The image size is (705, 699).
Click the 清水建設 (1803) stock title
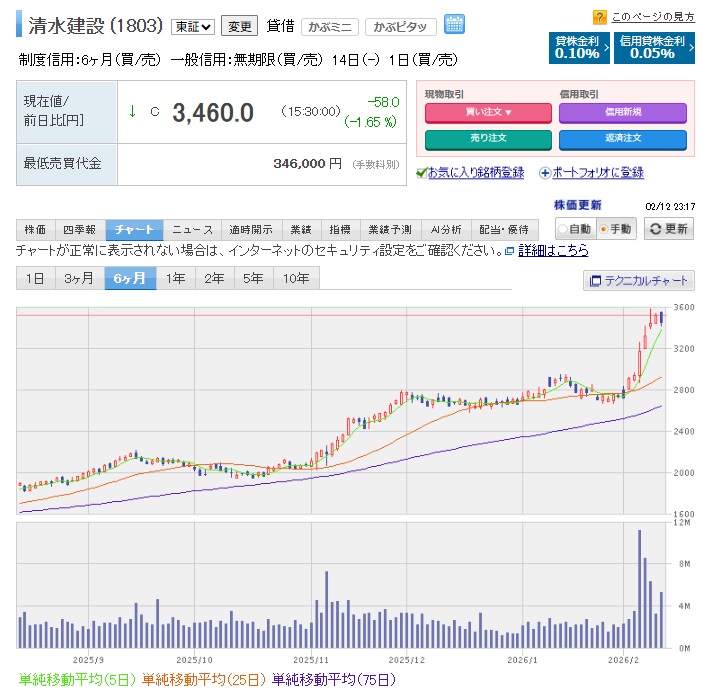pyautogui.click(x=95, y=26)
